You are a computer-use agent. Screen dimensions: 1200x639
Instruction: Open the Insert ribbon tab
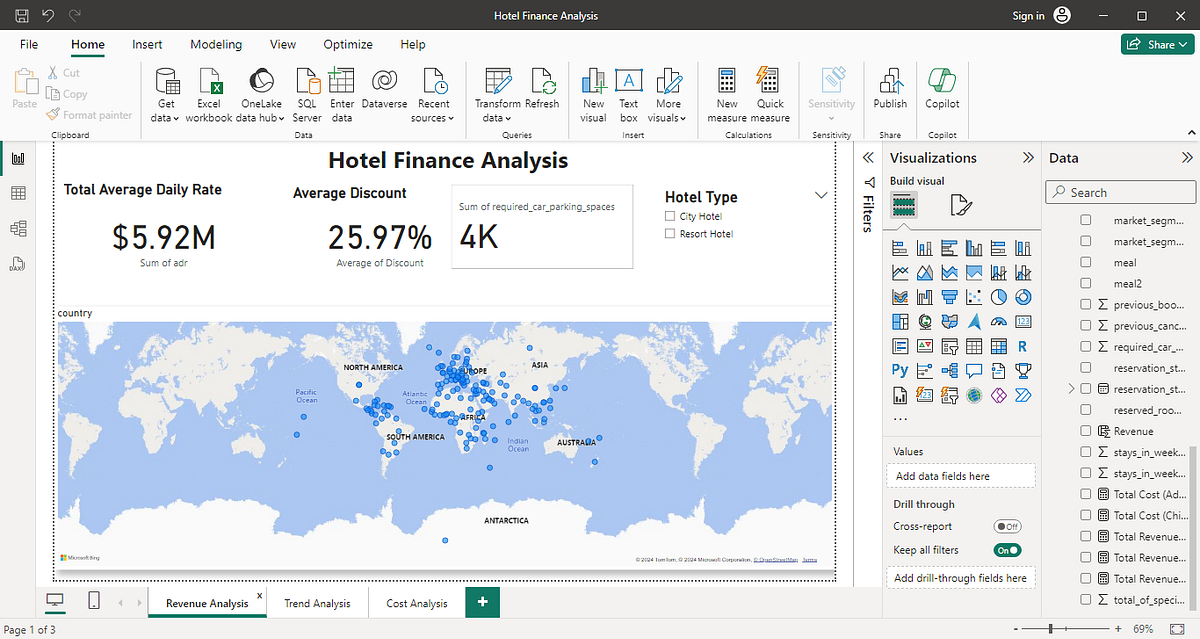point(147,44)
